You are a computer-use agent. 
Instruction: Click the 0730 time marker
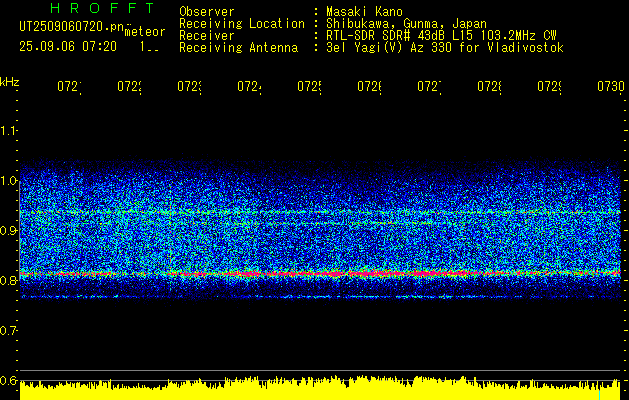point(611,87)
